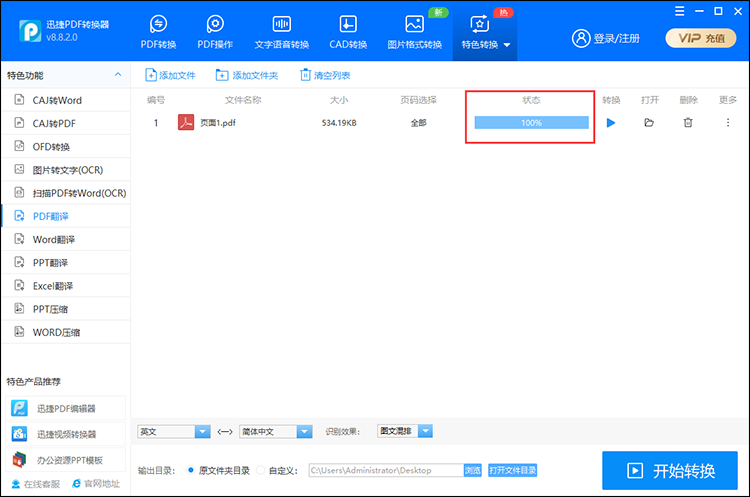Click the PDF file icon of 页面1.pdf
The height and width of the screenshot is (497, 750).
click(186, 122)
